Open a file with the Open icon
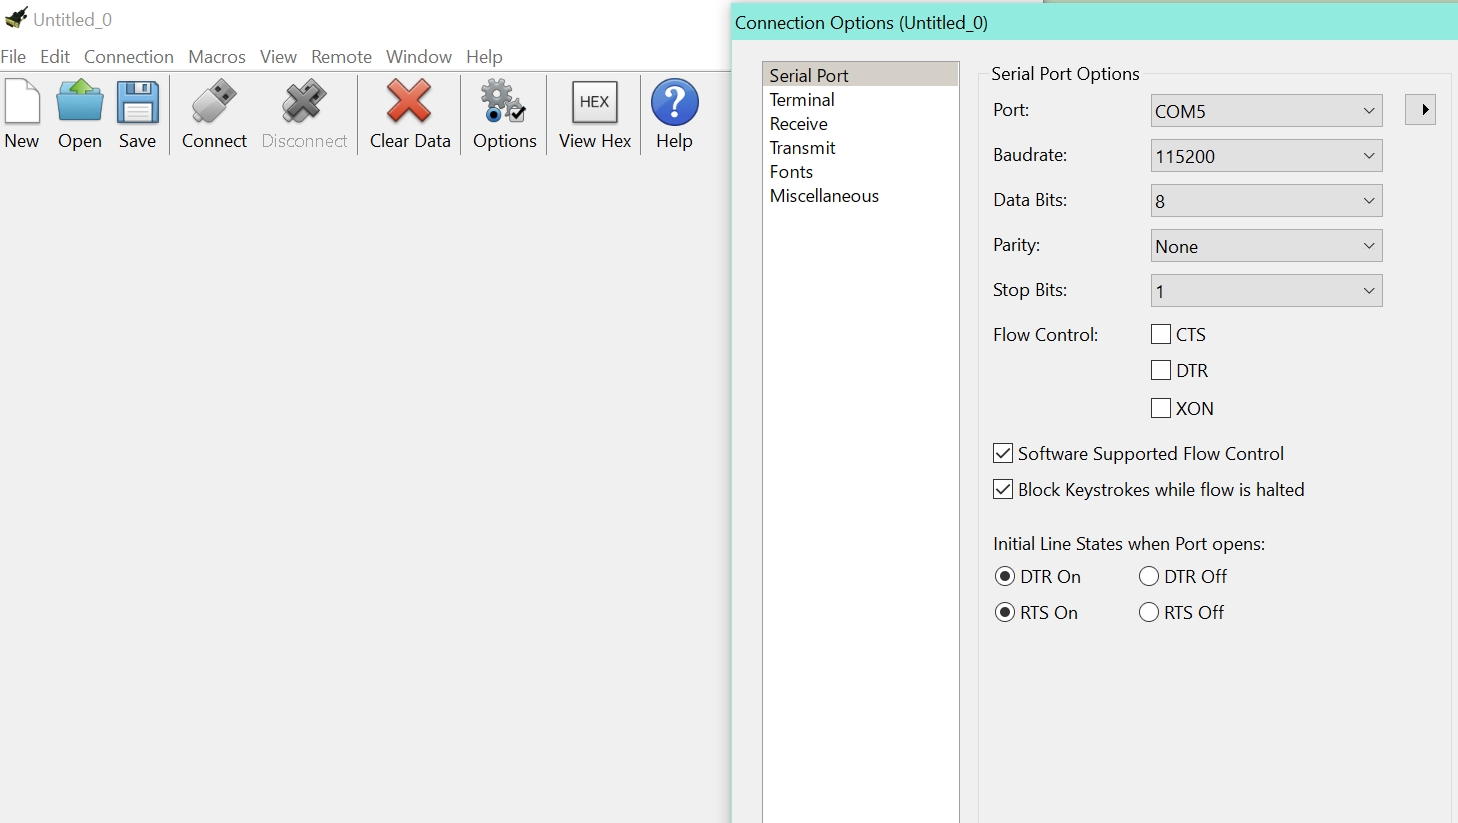Viewport: 1458px width, 823px height. pos(80,103)
